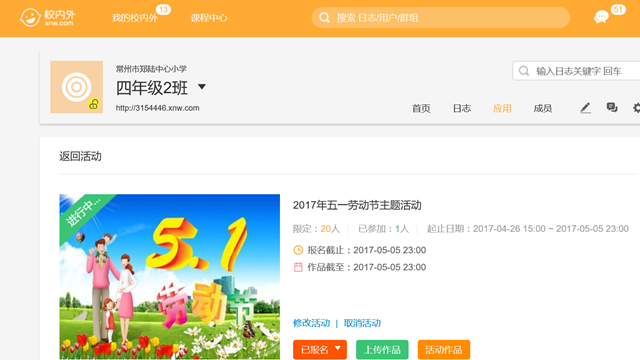Click the magnifier icon in top search

pyautogui.click(x=324, y=18)
